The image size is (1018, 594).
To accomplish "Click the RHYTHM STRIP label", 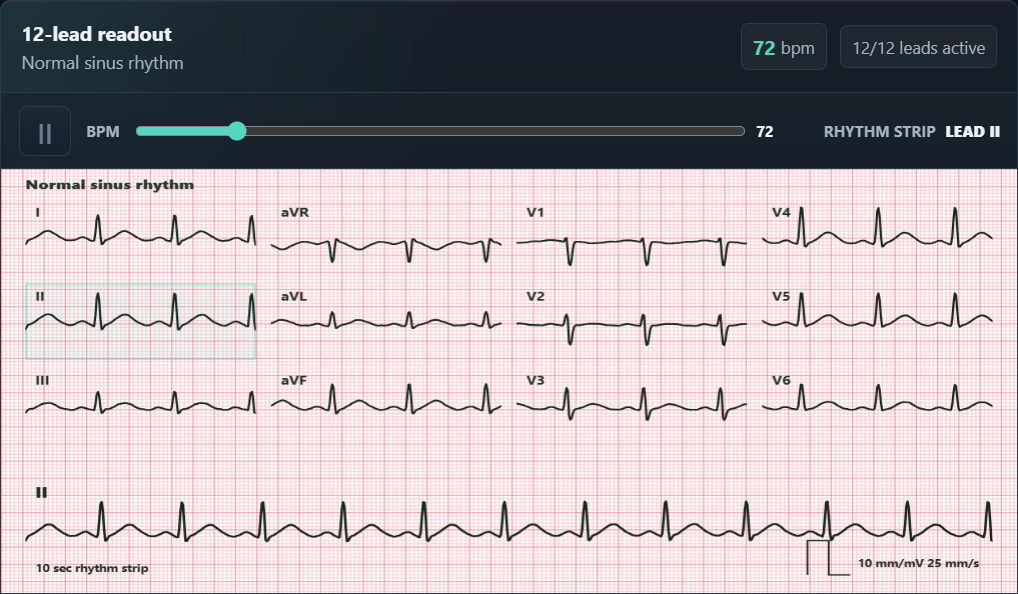I will point(879,131).
